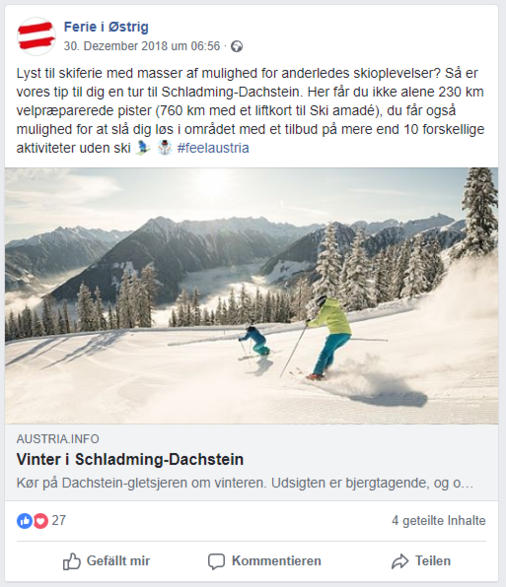
Task: Click the thumbs-up icon beside Gefällt mir
Action: pyautogui.click(x=71, y=561)
